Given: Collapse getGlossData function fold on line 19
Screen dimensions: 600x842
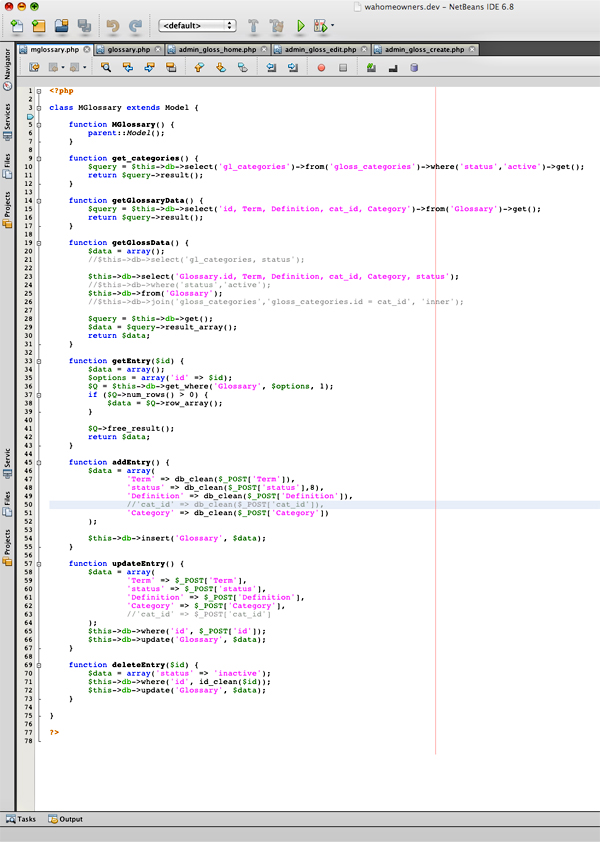Looking at the screenshot, I should tap(39, 243).
